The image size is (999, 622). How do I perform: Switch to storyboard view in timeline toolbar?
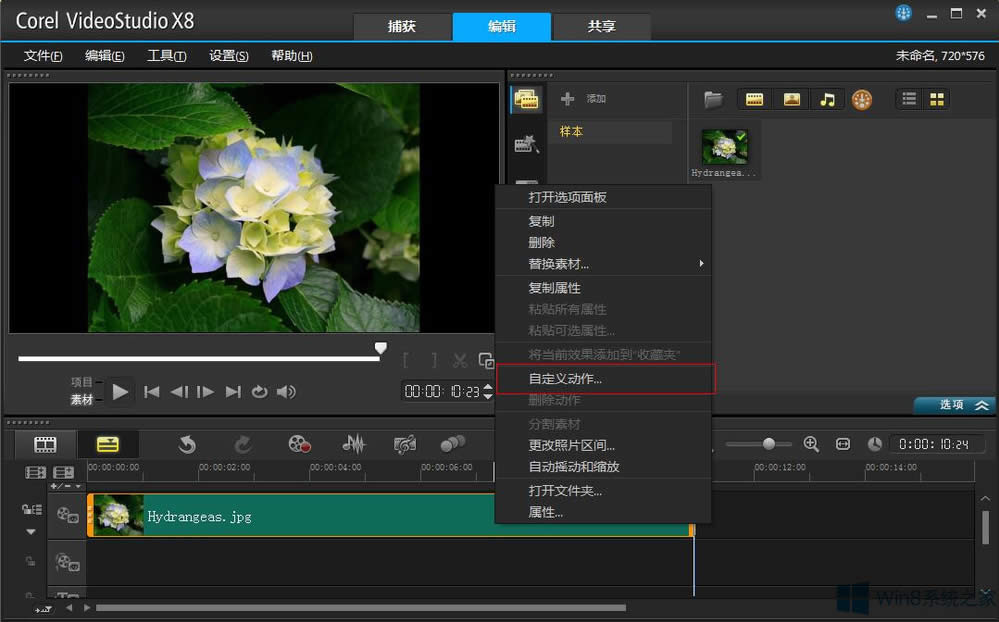tap(45, 444)
